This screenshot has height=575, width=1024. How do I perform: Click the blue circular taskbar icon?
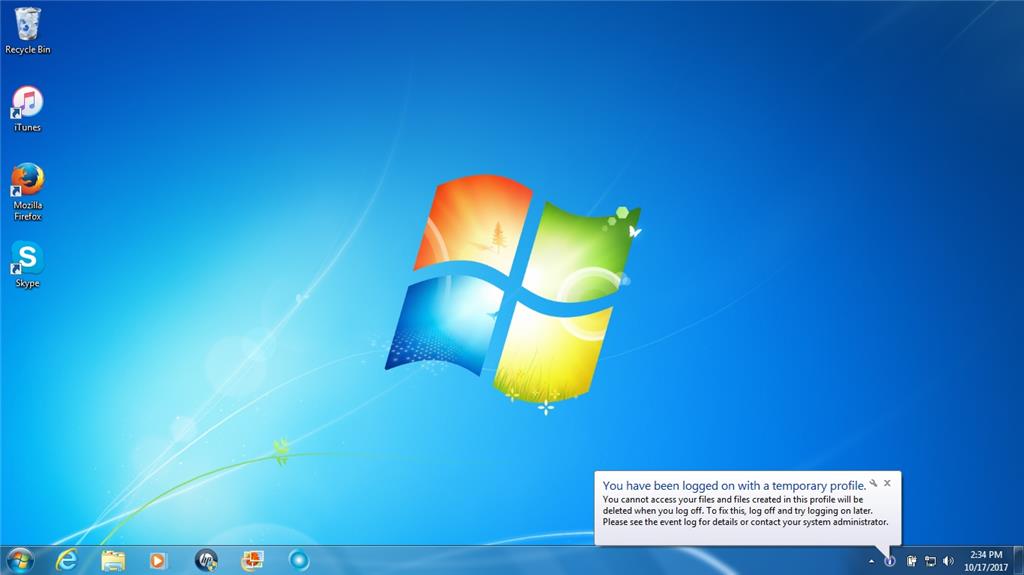pos(299,561)
